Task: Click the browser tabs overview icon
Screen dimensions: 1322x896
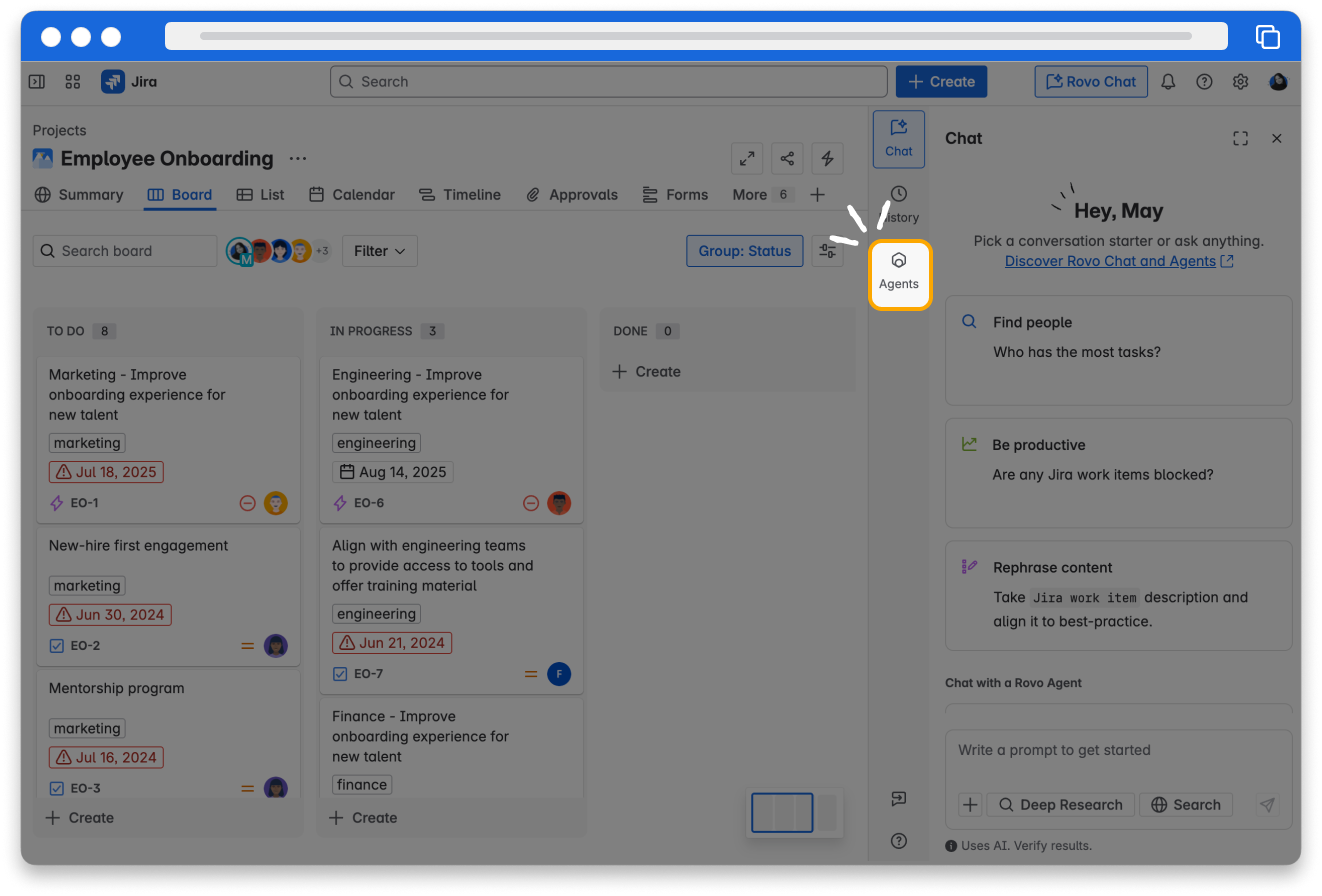Action: pyautogui.click(x=1267, y=37)
